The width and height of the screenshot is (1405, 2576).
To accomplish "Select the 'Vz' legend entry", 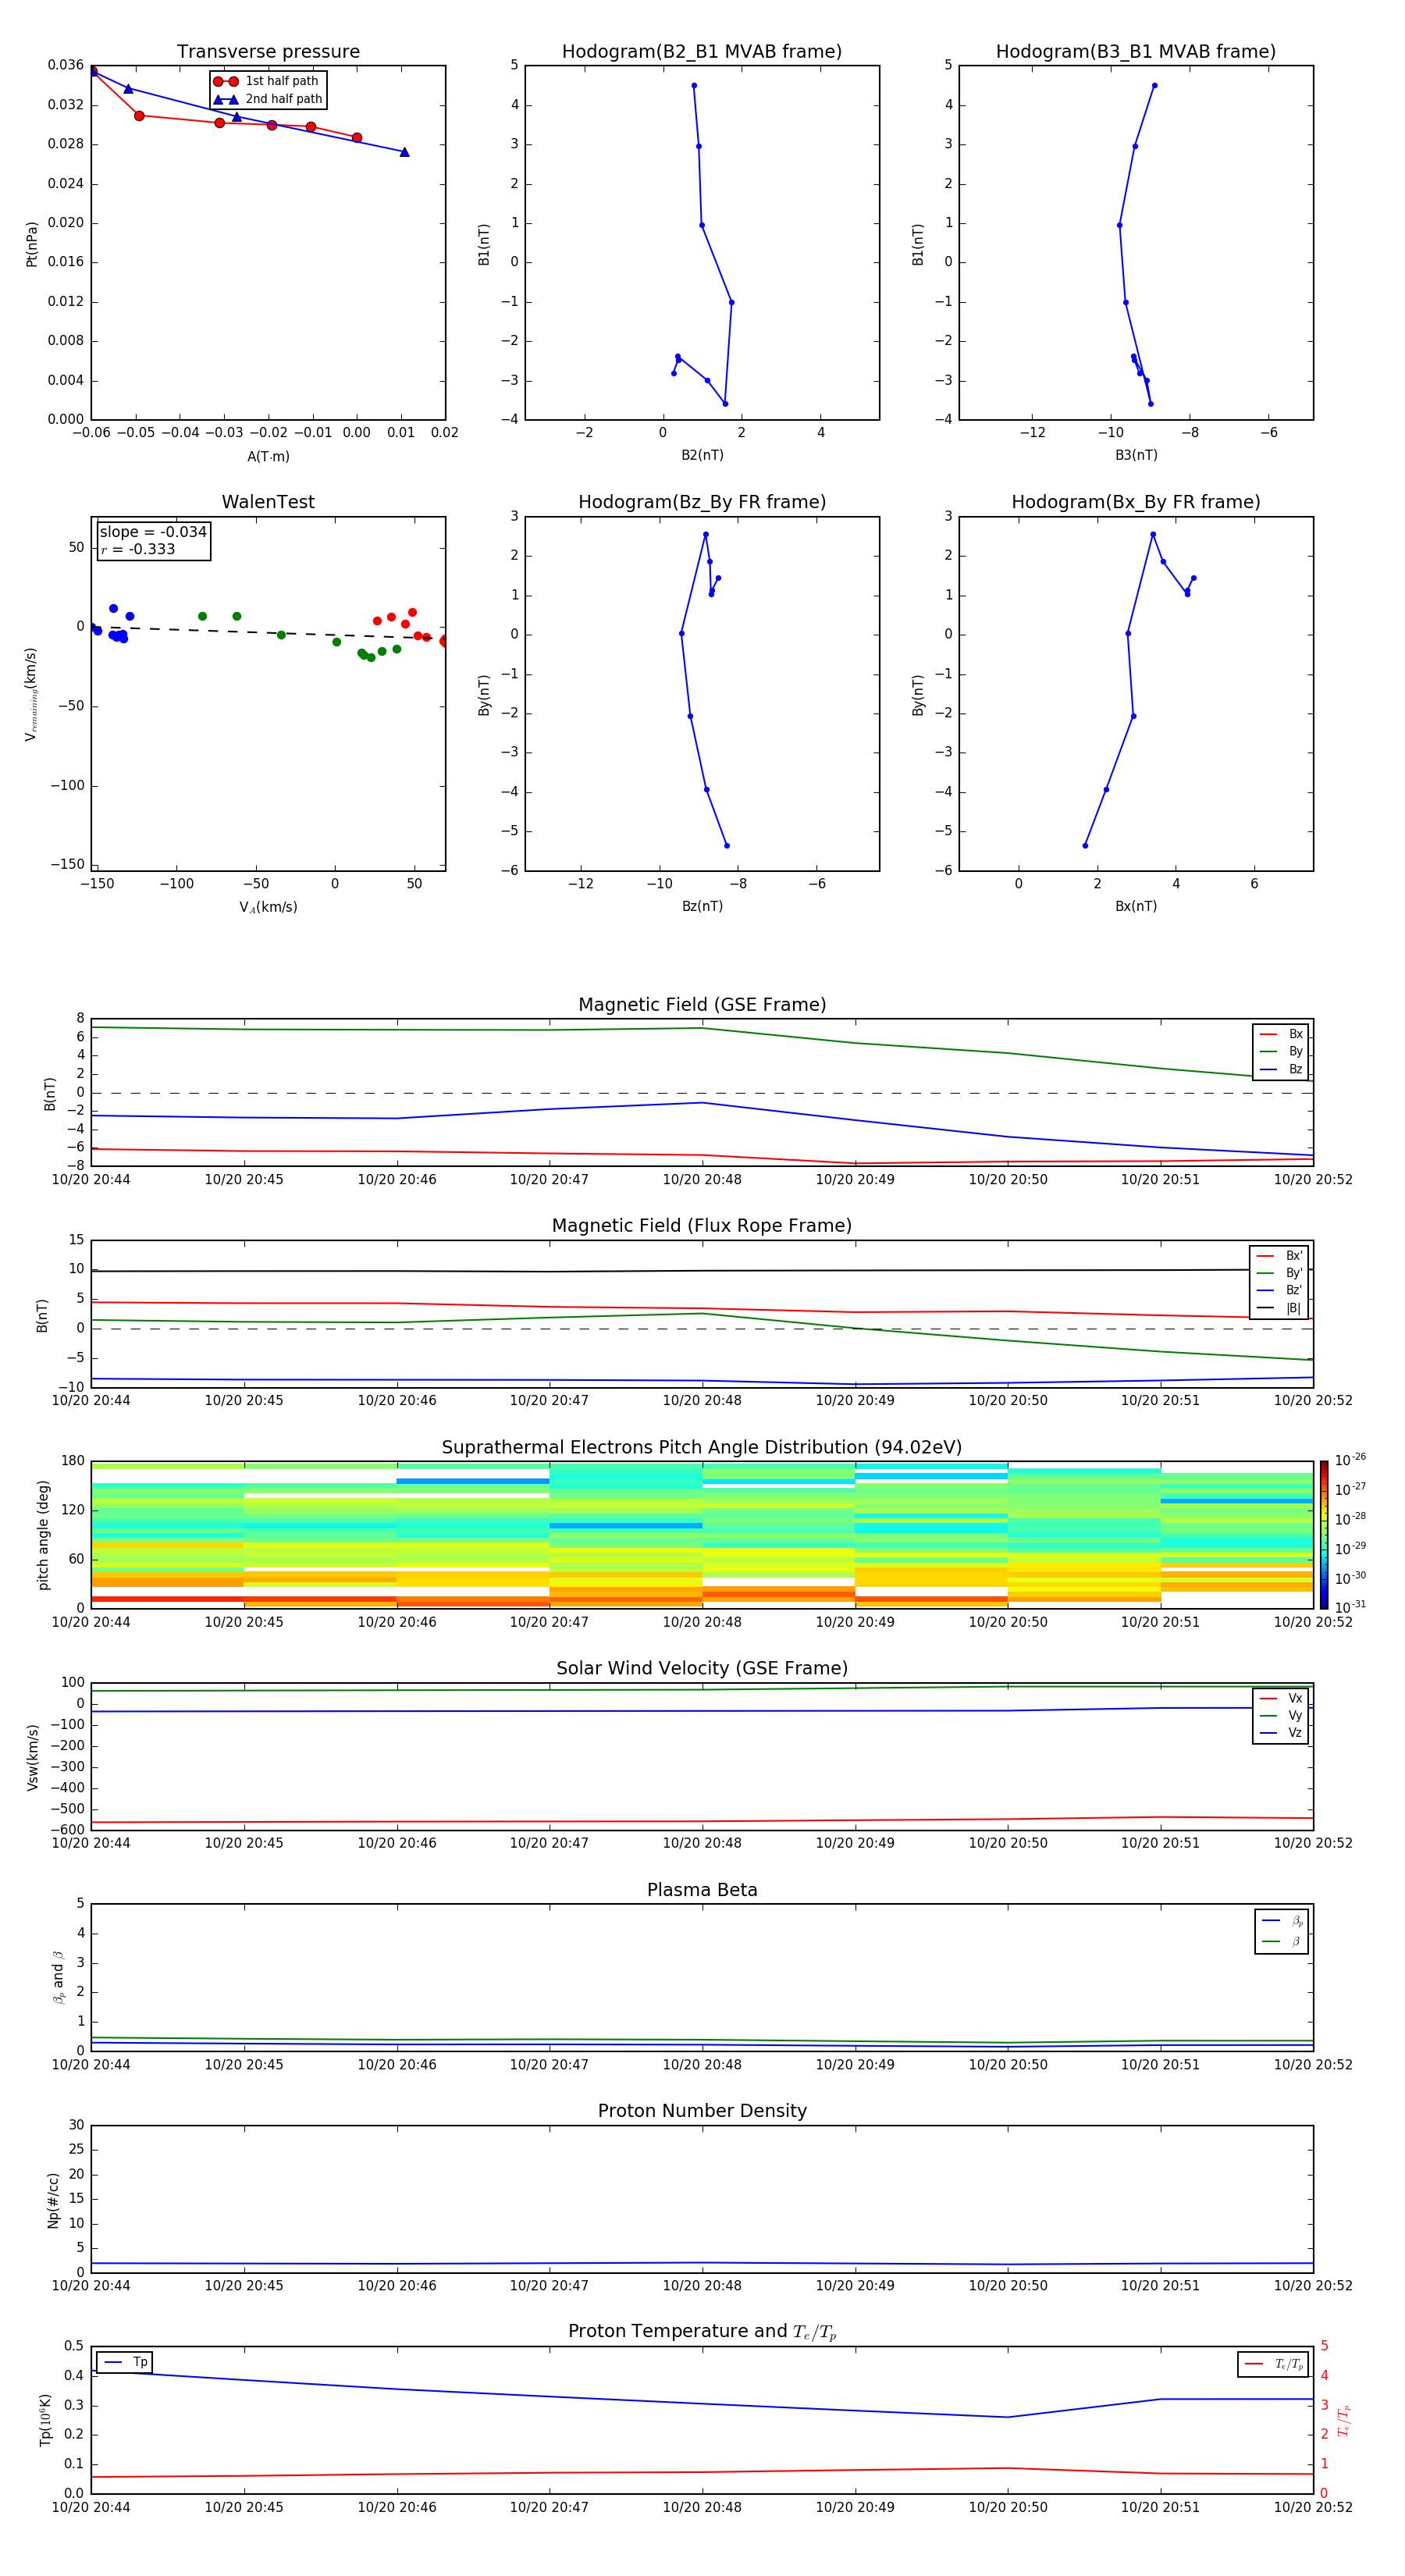I will pyautogui.click(x=1281, y=1733).
